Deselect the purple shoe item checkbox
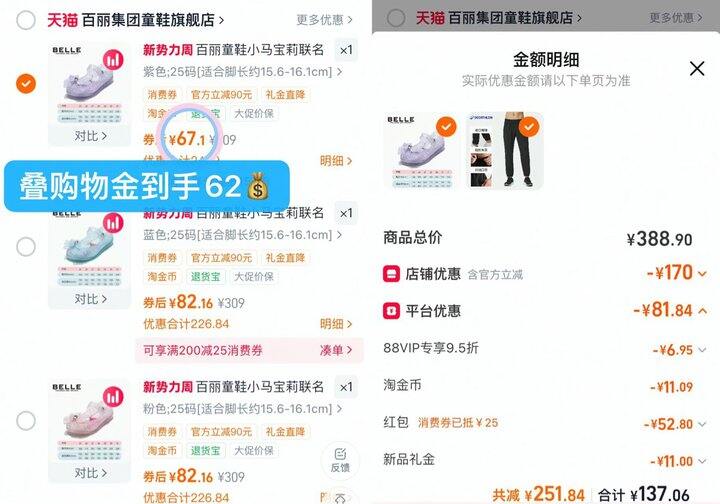720x504 pixels. [26, 84]
